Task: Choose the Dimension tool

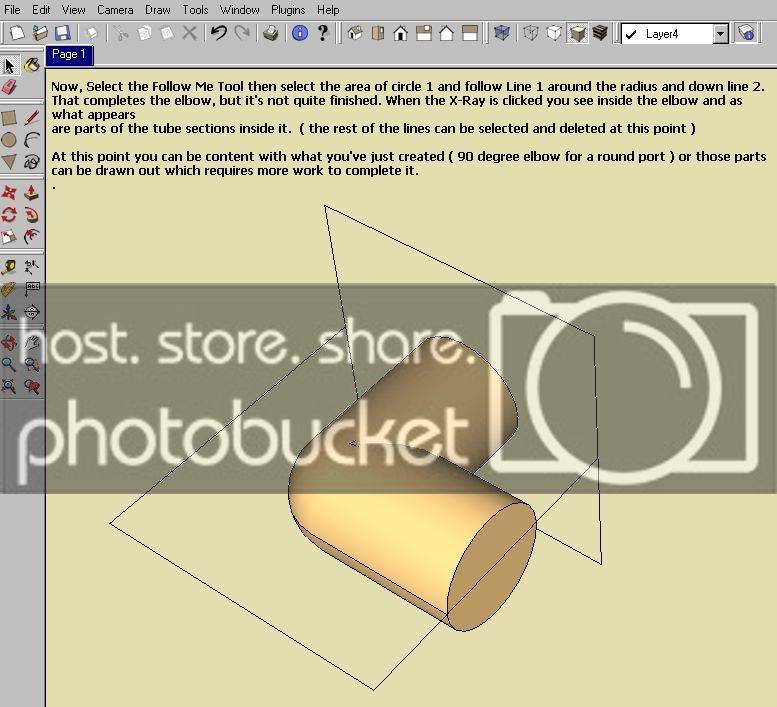Action: 32,268
